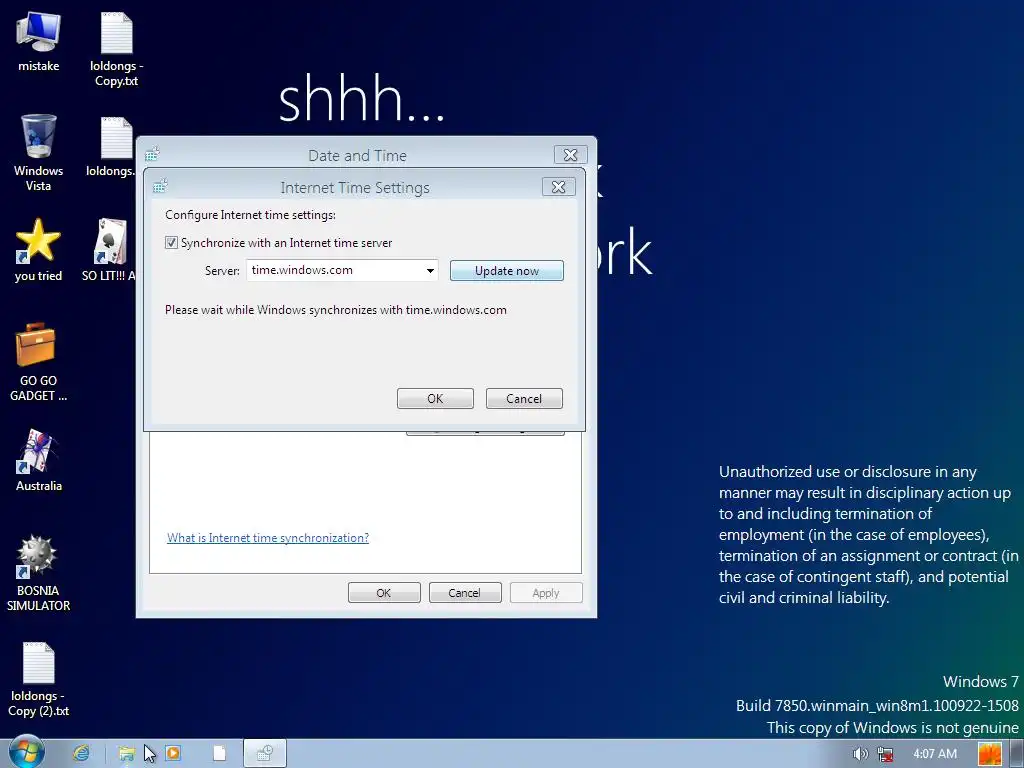Click the time.windows.com server field
The image size is (1024, 768).
pos(342,270)
